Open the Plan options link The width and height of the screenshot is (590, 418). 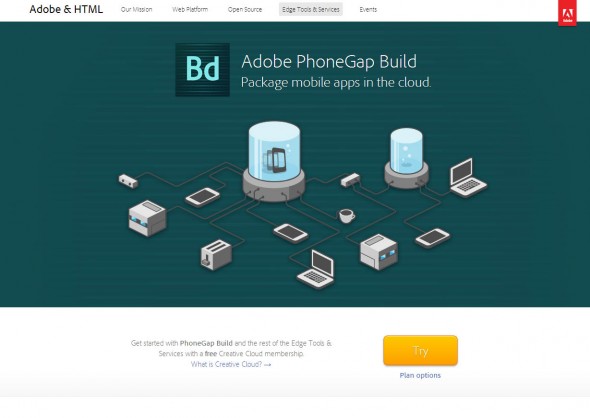tap(420, 375)
